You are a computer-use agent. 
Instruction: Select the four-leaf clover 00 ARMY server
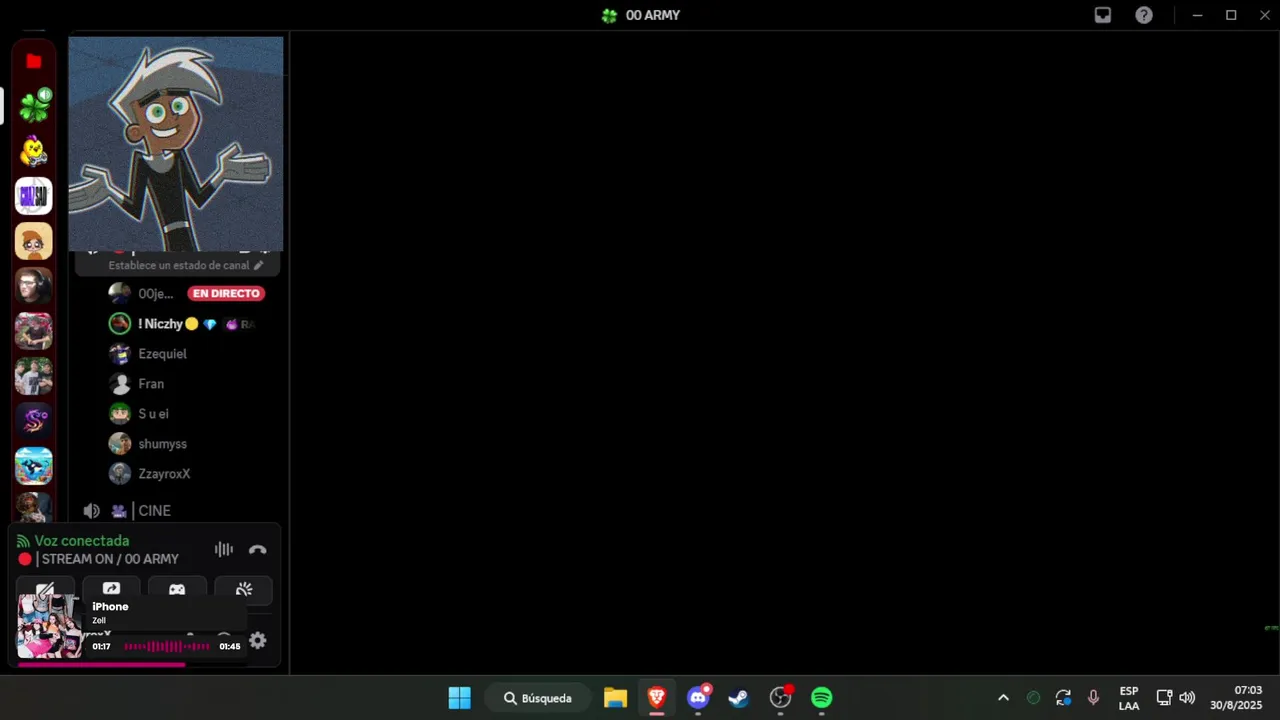(34, 105)
